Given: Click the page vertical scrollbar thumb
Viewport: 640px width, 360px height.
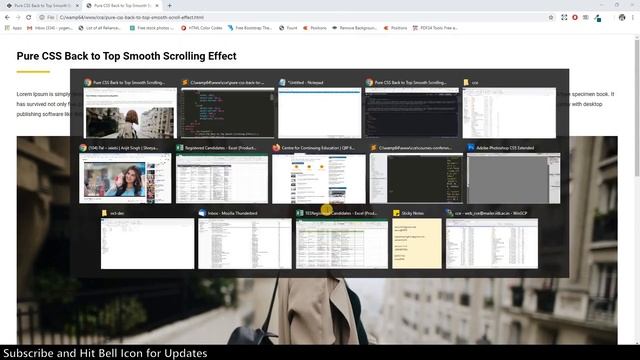Looking at the screenshot, I should click(637, 107).
